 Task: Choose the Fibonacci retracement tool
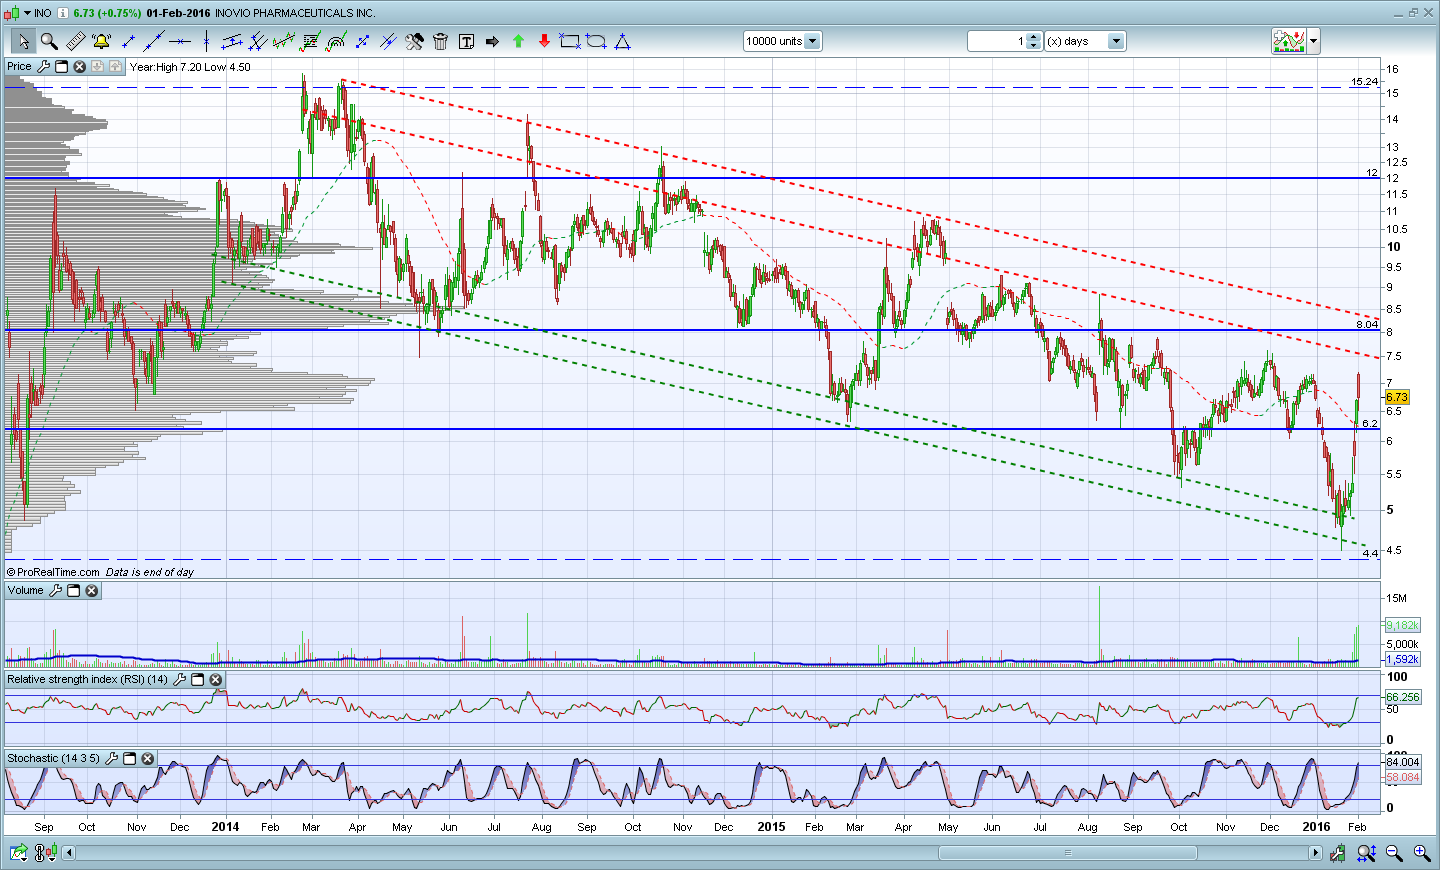click(310, 41)
